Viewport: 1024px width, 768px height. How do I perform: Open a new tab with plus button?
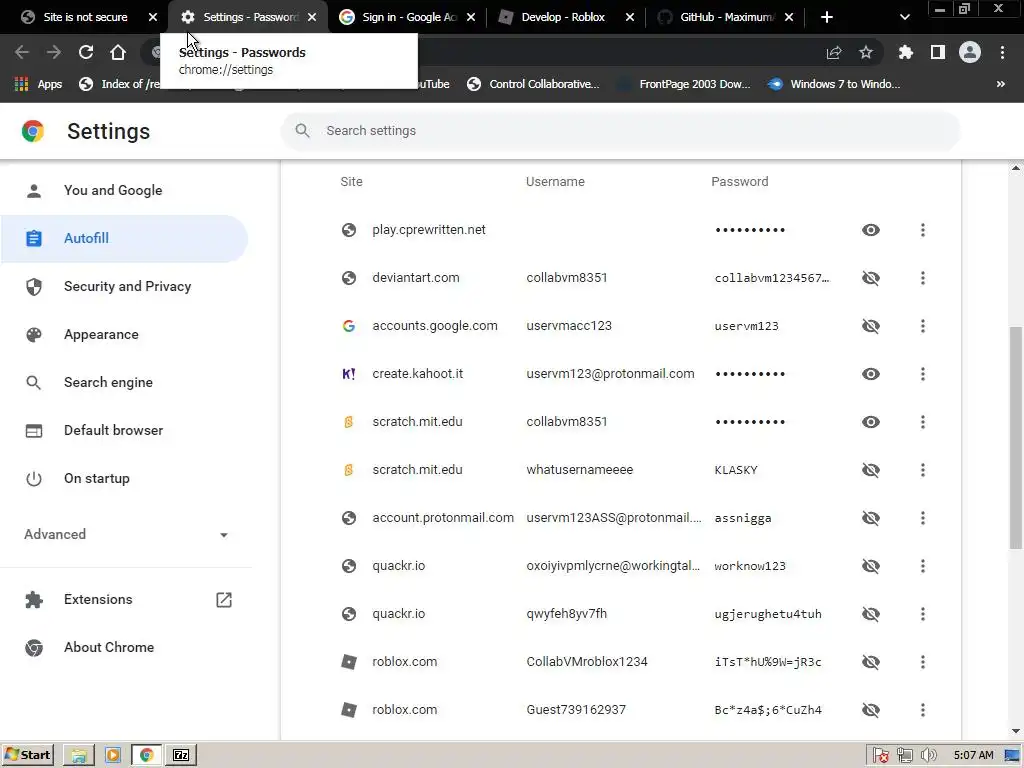point(827,17)
